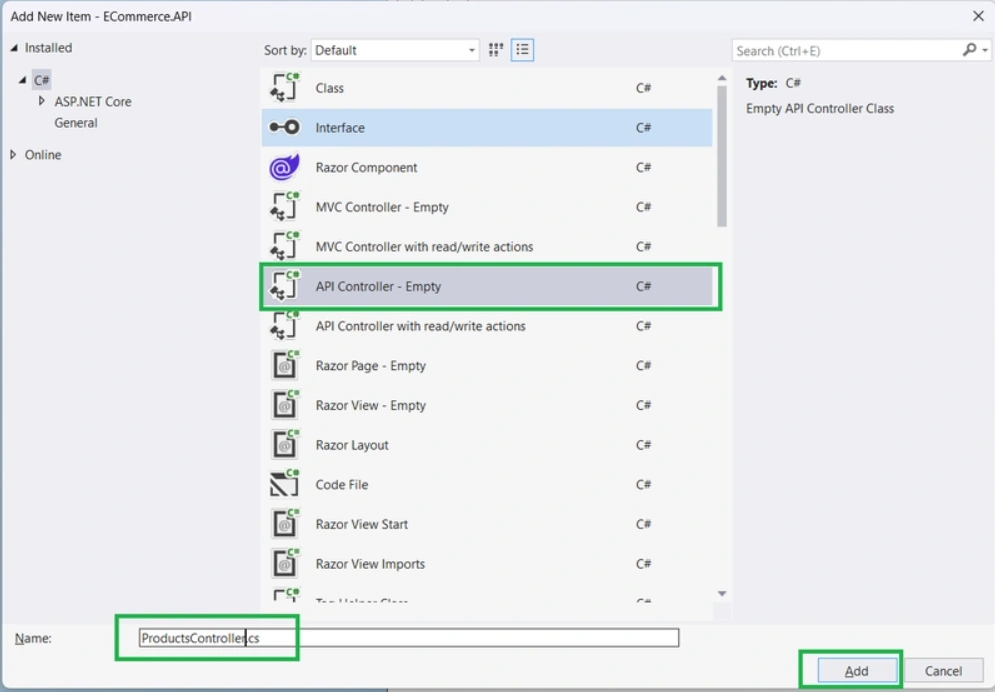Collapse the Installed tree node
Image resolution: width=995 pixels, height=692 pixels.
pyautogui.click(x=14, y=48)
